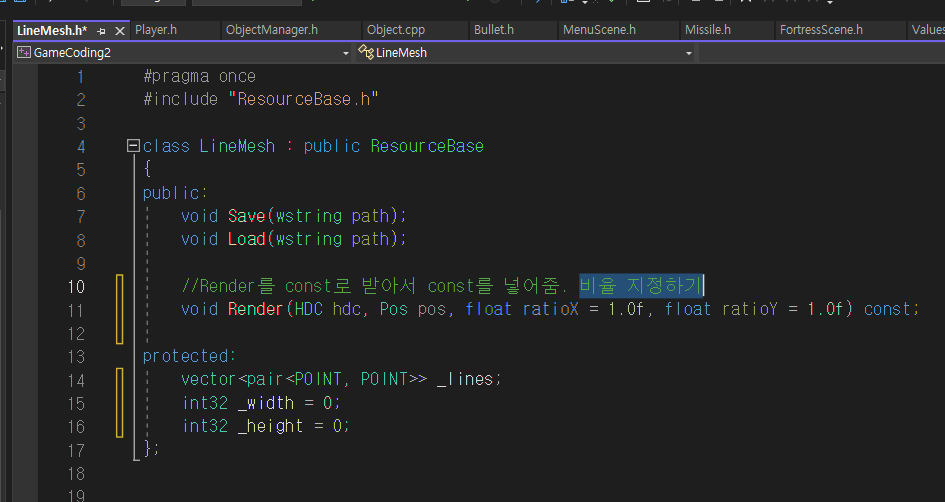Image resolution: width=945 pixels, height=502 pixels.
Task: Switch to the Player.h tab
Action: tap(155, 30)
